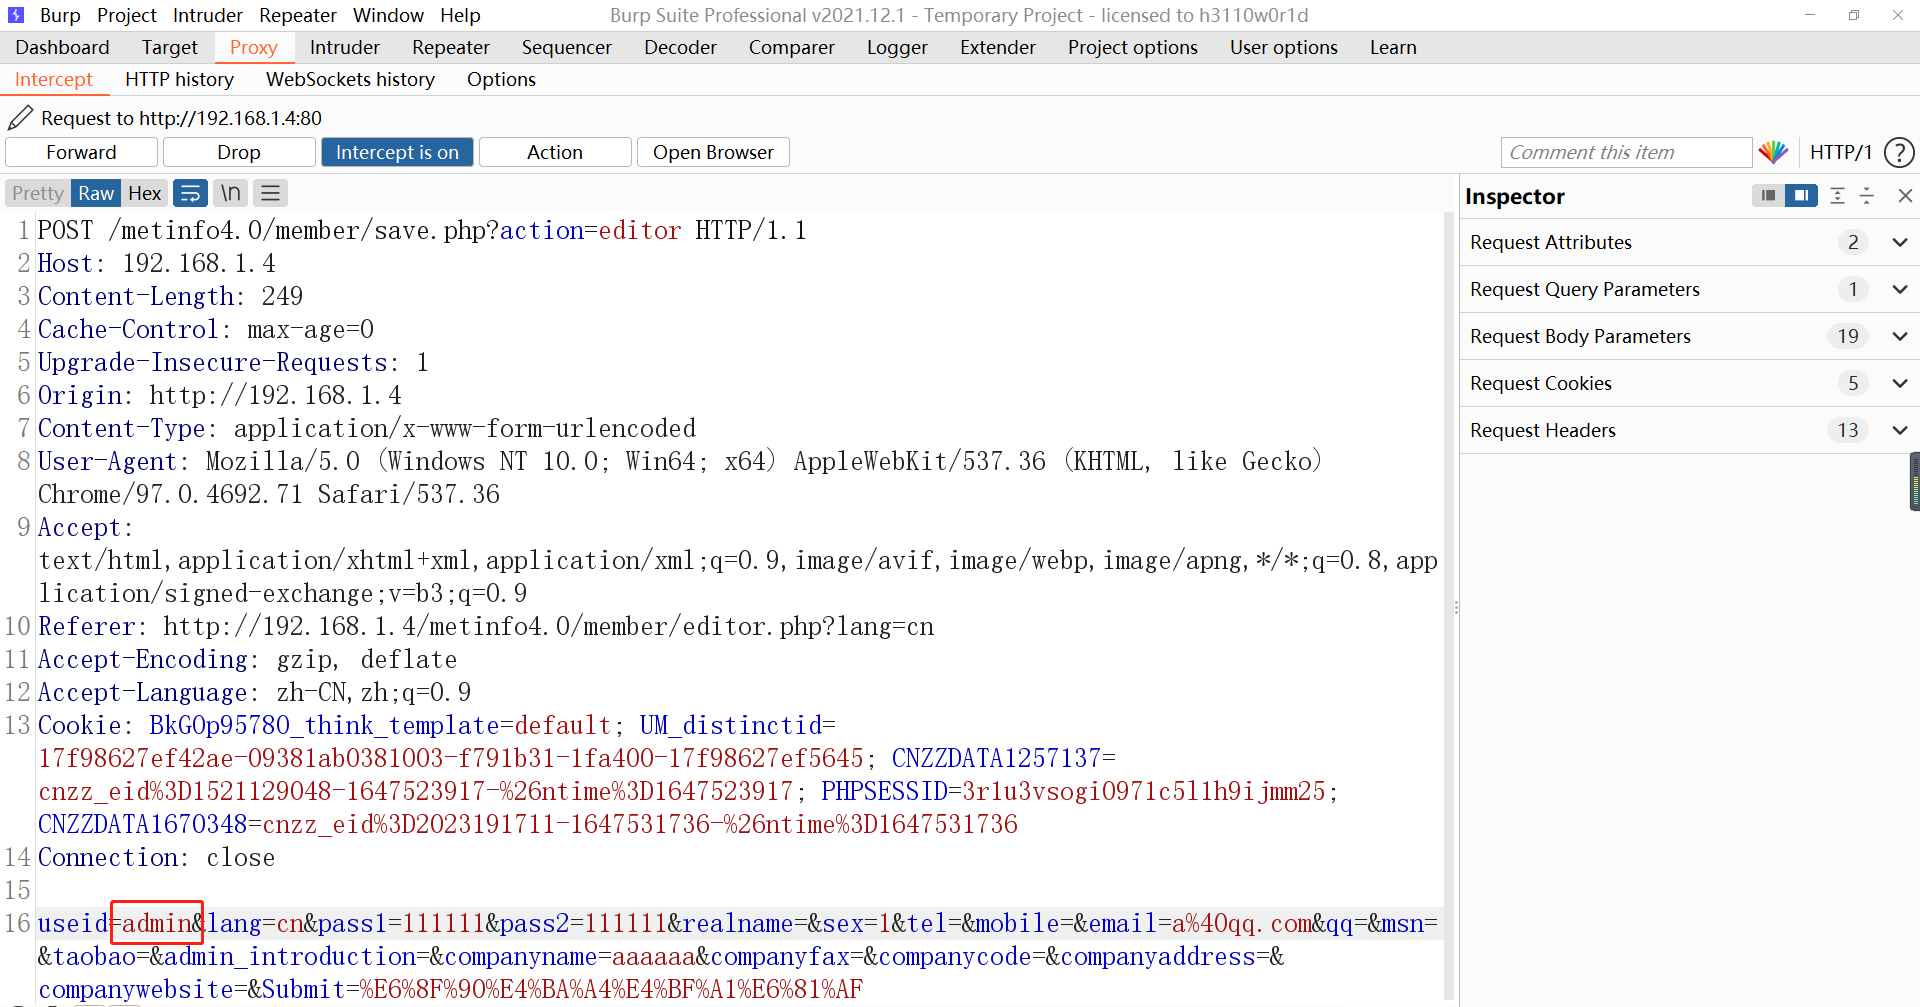Forward the intercepted request
1920x1007 pixels.
[x=81, y=152]
